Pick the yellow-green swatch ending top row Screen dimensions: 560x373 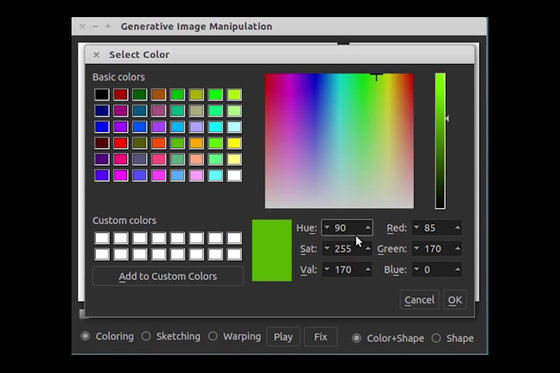(x=234, y=94)
